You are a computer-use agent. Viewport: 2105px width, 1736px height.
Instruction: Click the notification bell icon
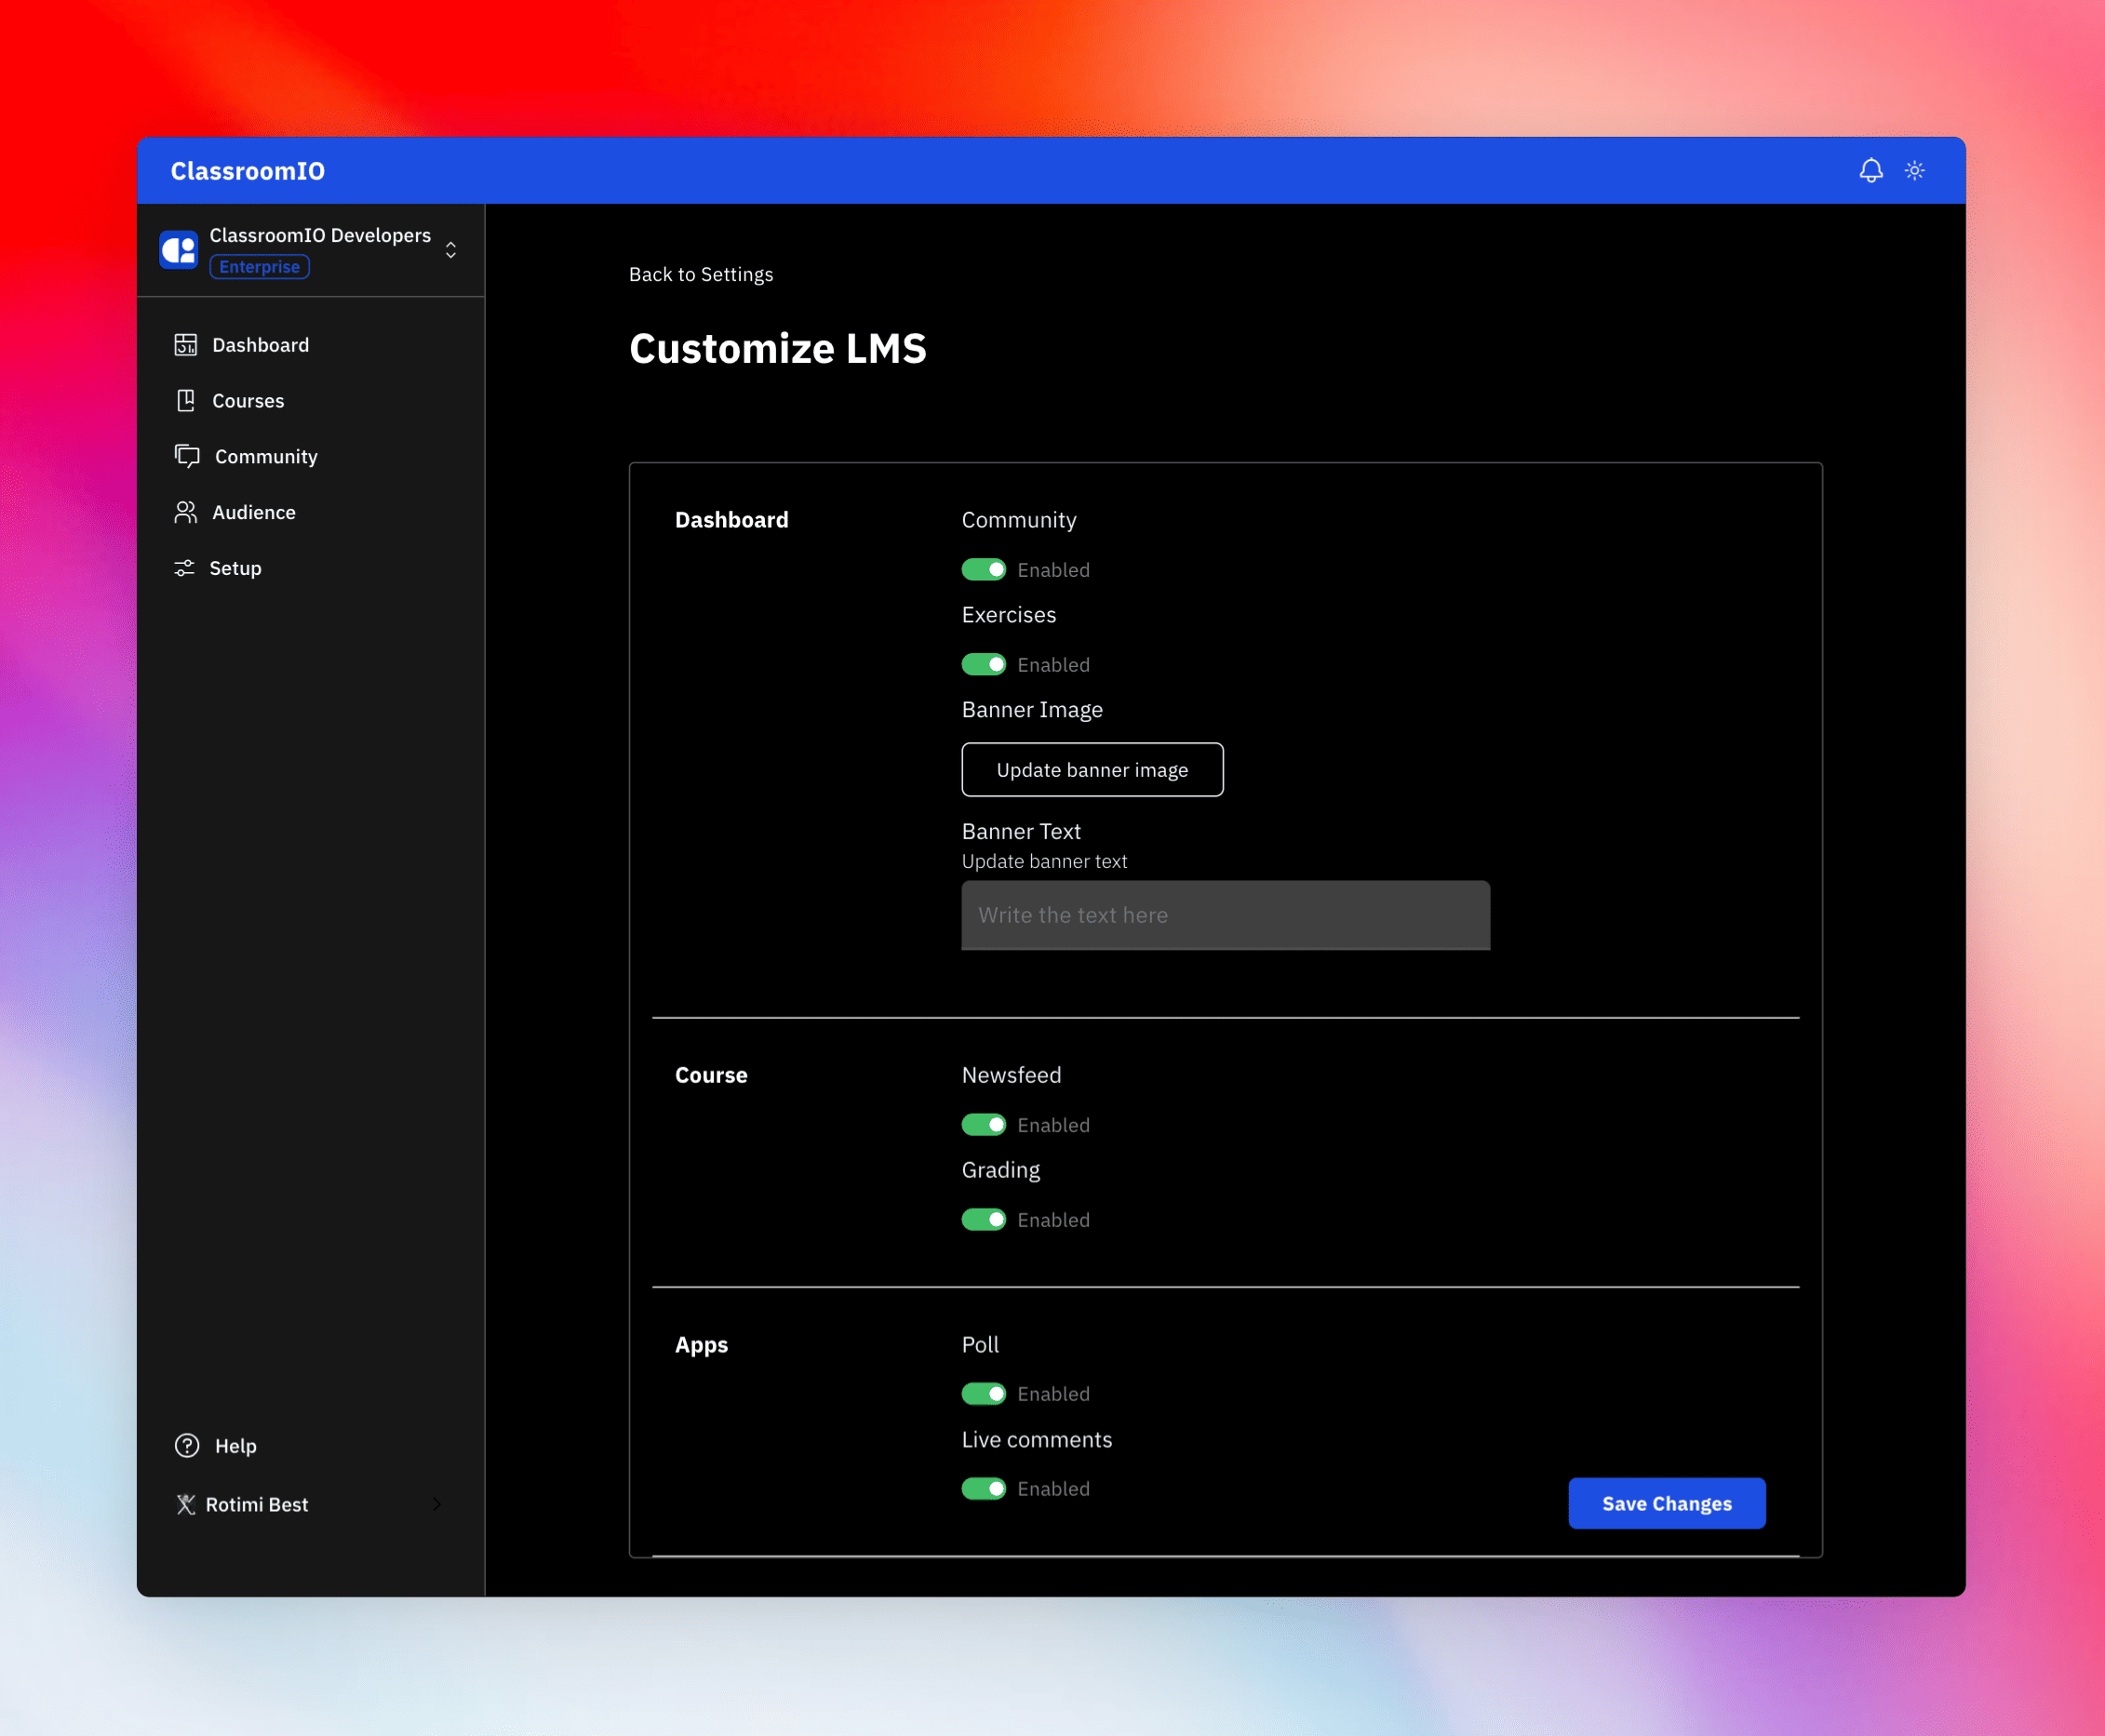point(1867,169)
